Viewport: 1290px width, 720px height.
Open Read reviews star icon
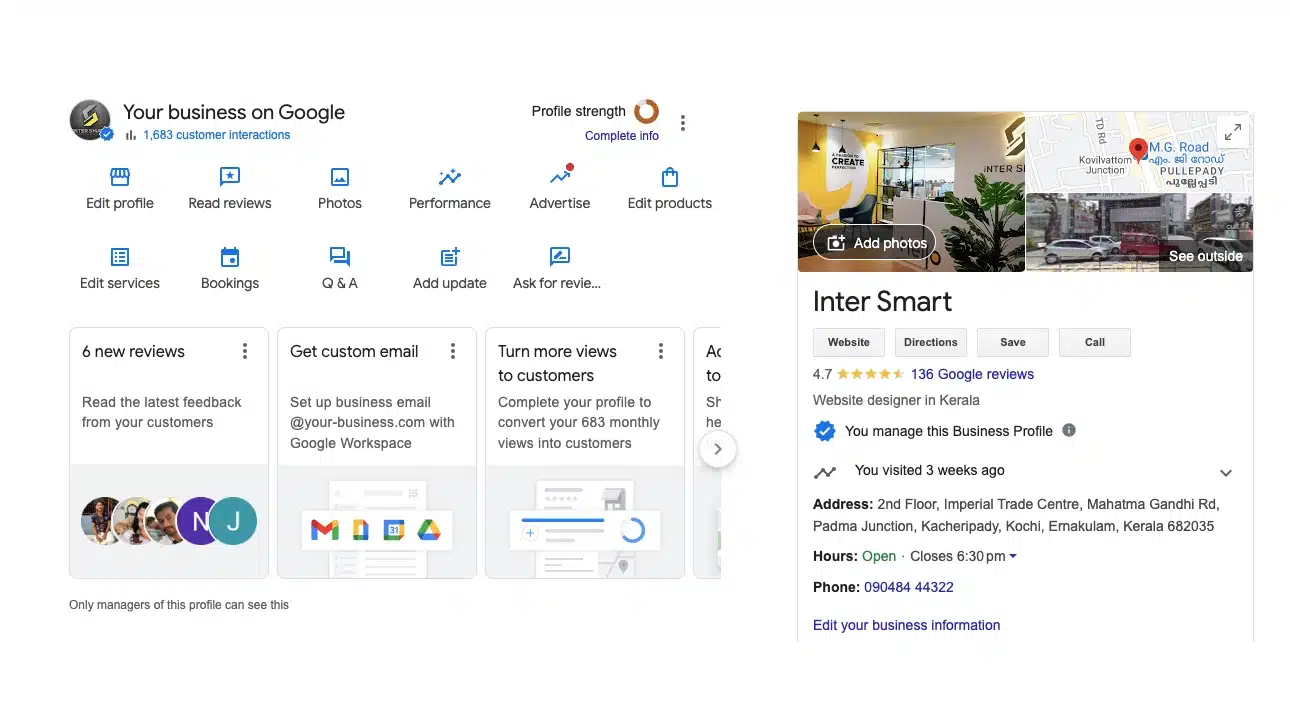pos(230,178)
